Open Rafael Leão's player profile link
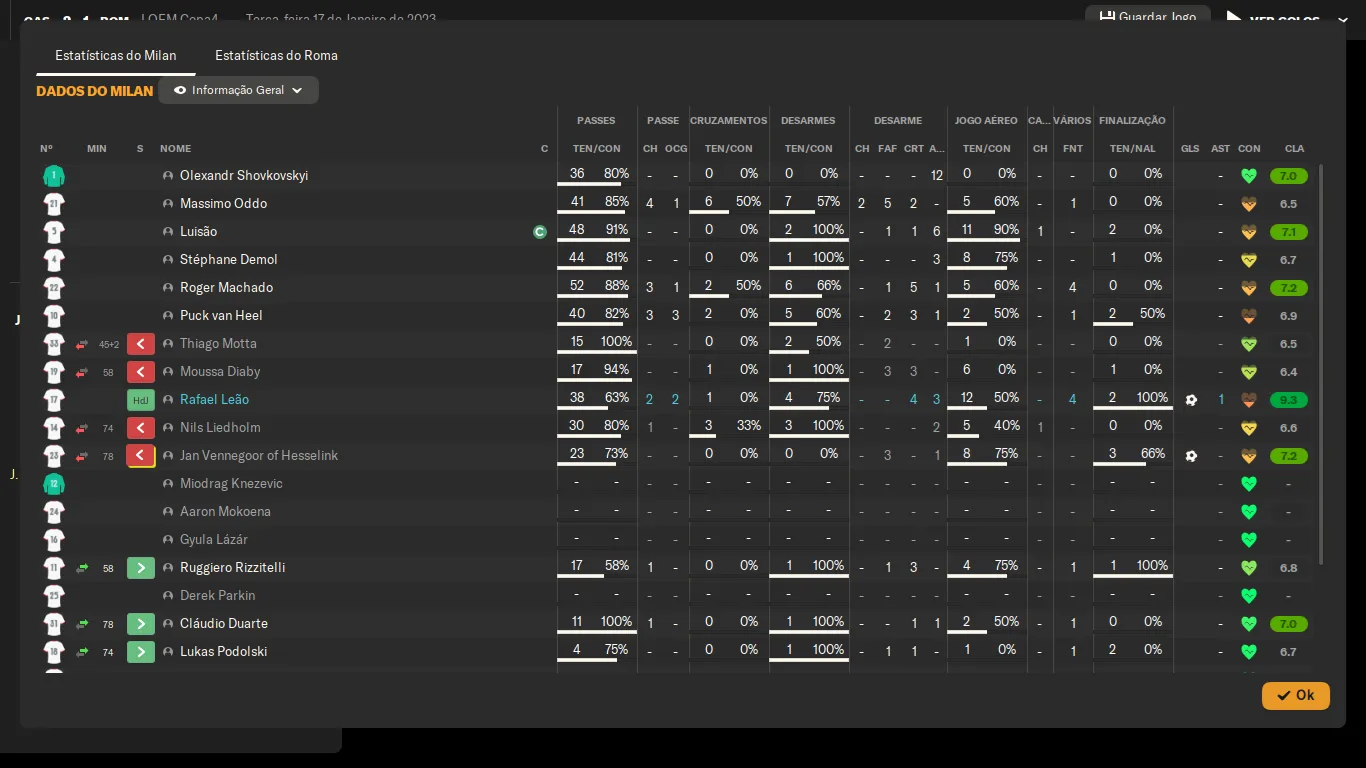The width and height of the screenshot is (1366, 768). pyautogui.click(x=214, y=400)
